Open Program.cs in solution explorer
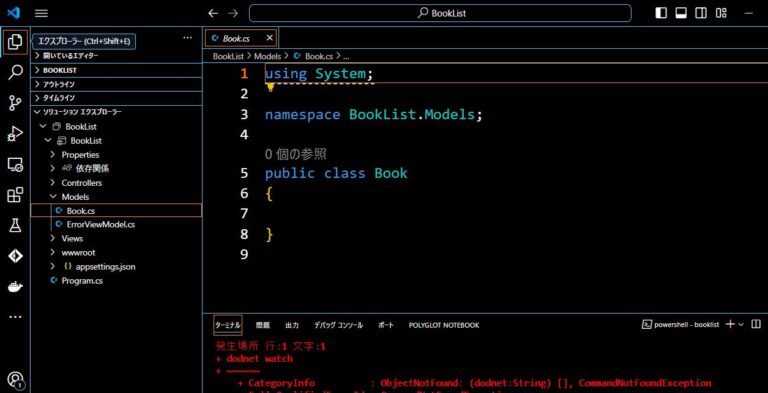This screenshot has height=393, width=768. pos(82,281)
